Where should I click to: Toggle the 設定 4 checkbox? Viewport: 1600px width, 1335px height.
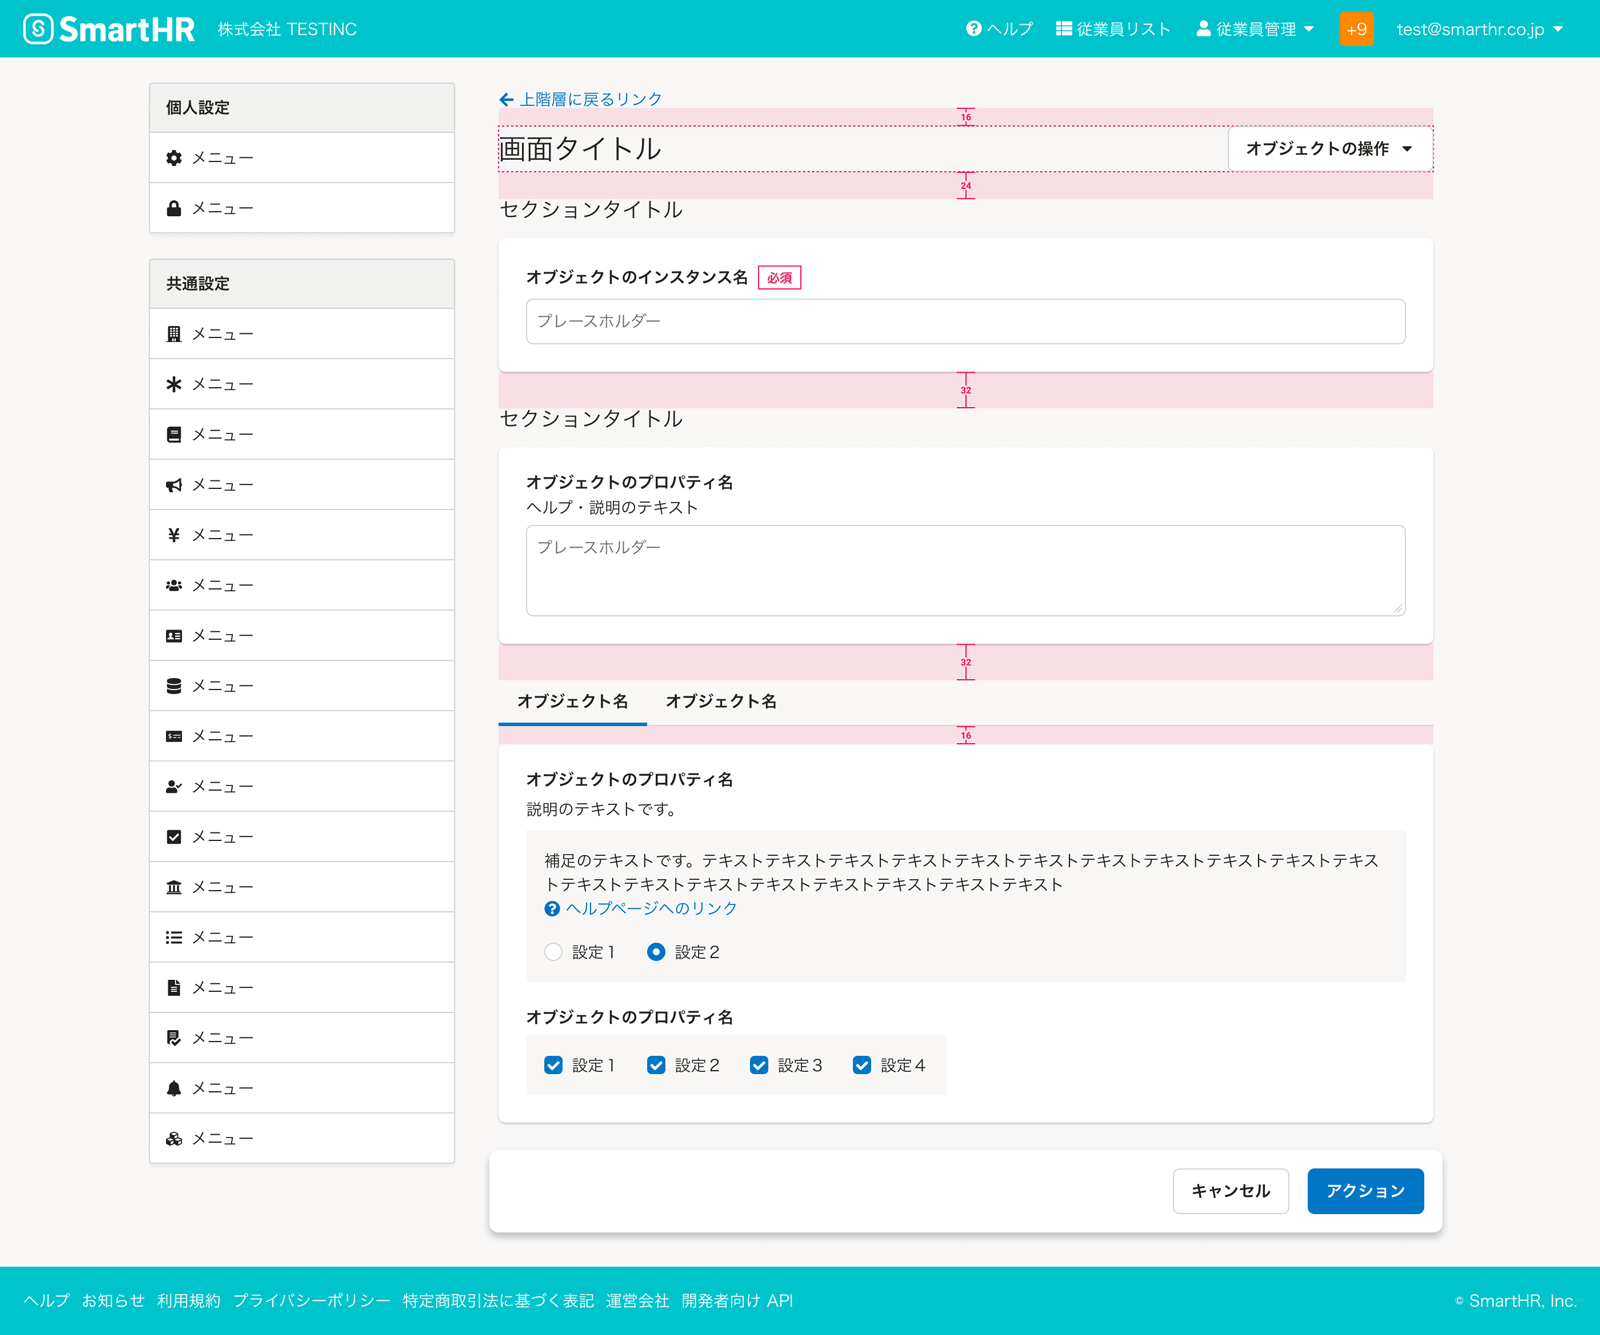coord(862,1065)
